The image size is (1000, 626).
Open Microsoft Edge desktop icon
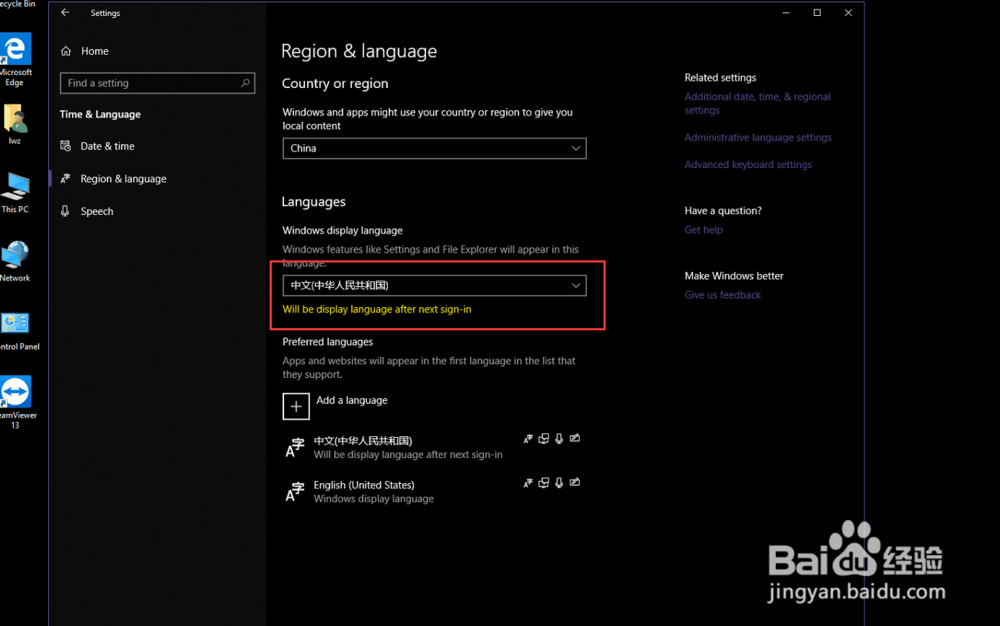[15, 59]
